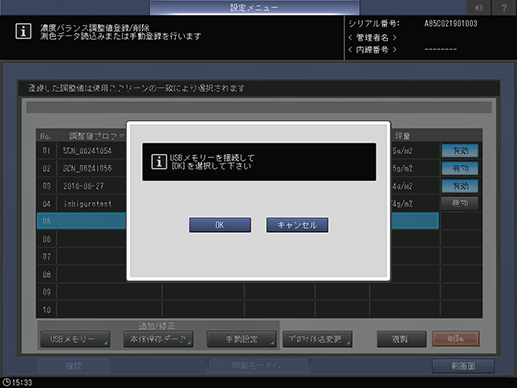Select the 設定メニュー title tab
517x388 pixels.
pos(254,7)
